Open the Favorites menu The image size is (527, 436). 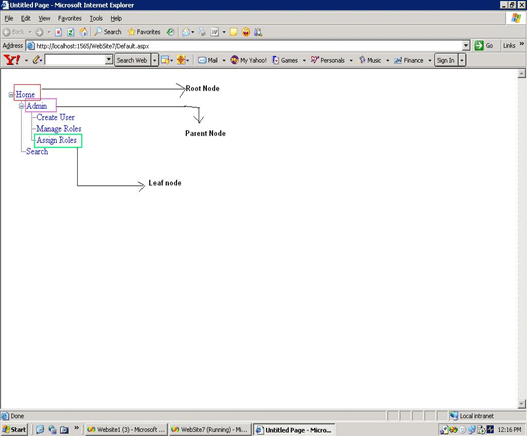point(70,18)
